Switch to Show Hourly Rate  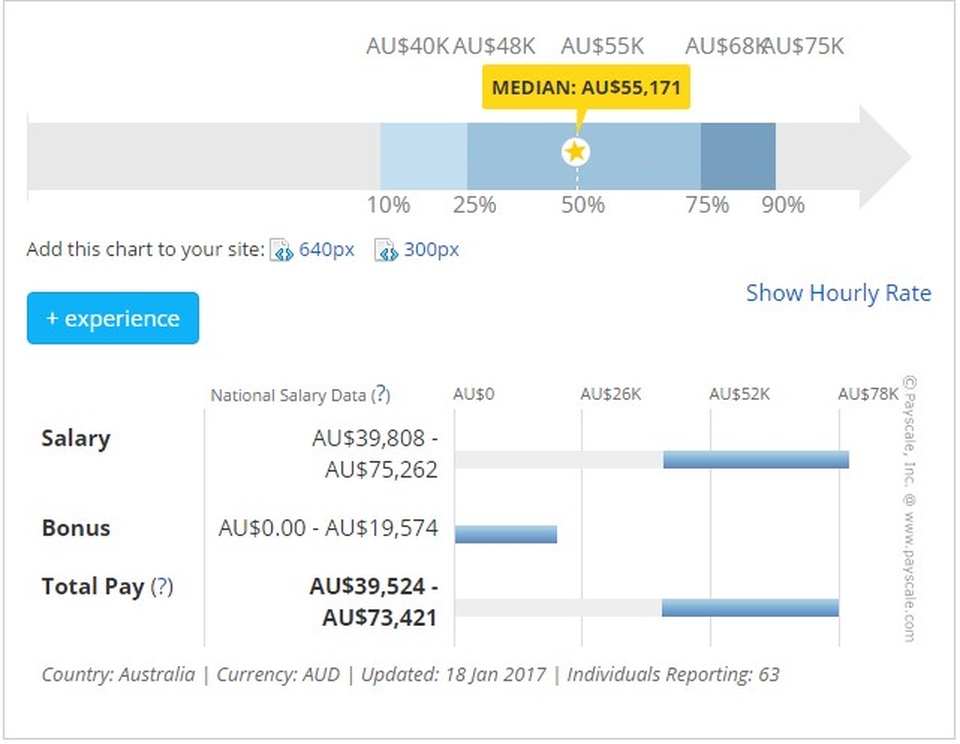[838, 293]
